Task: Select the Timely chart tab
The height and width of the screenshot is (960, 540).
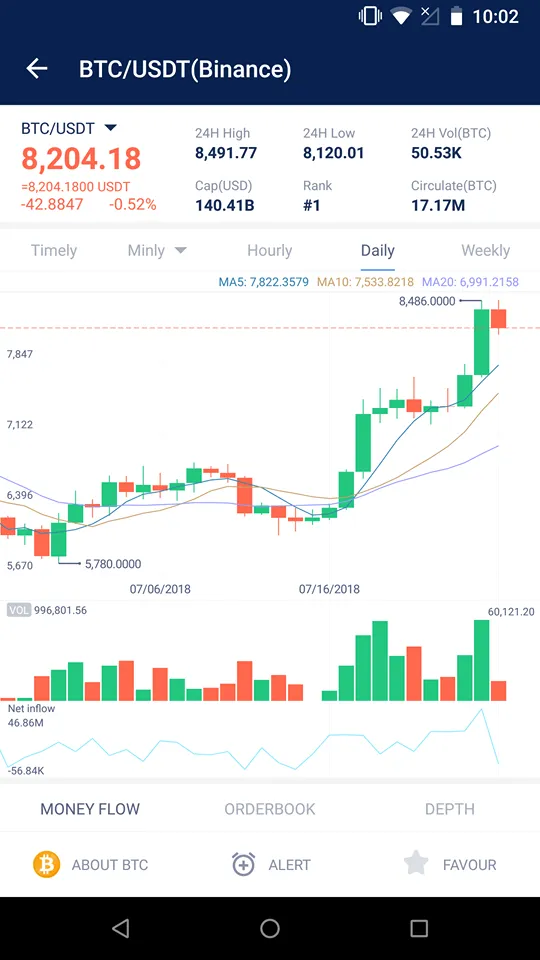Action: coord(54,250)
